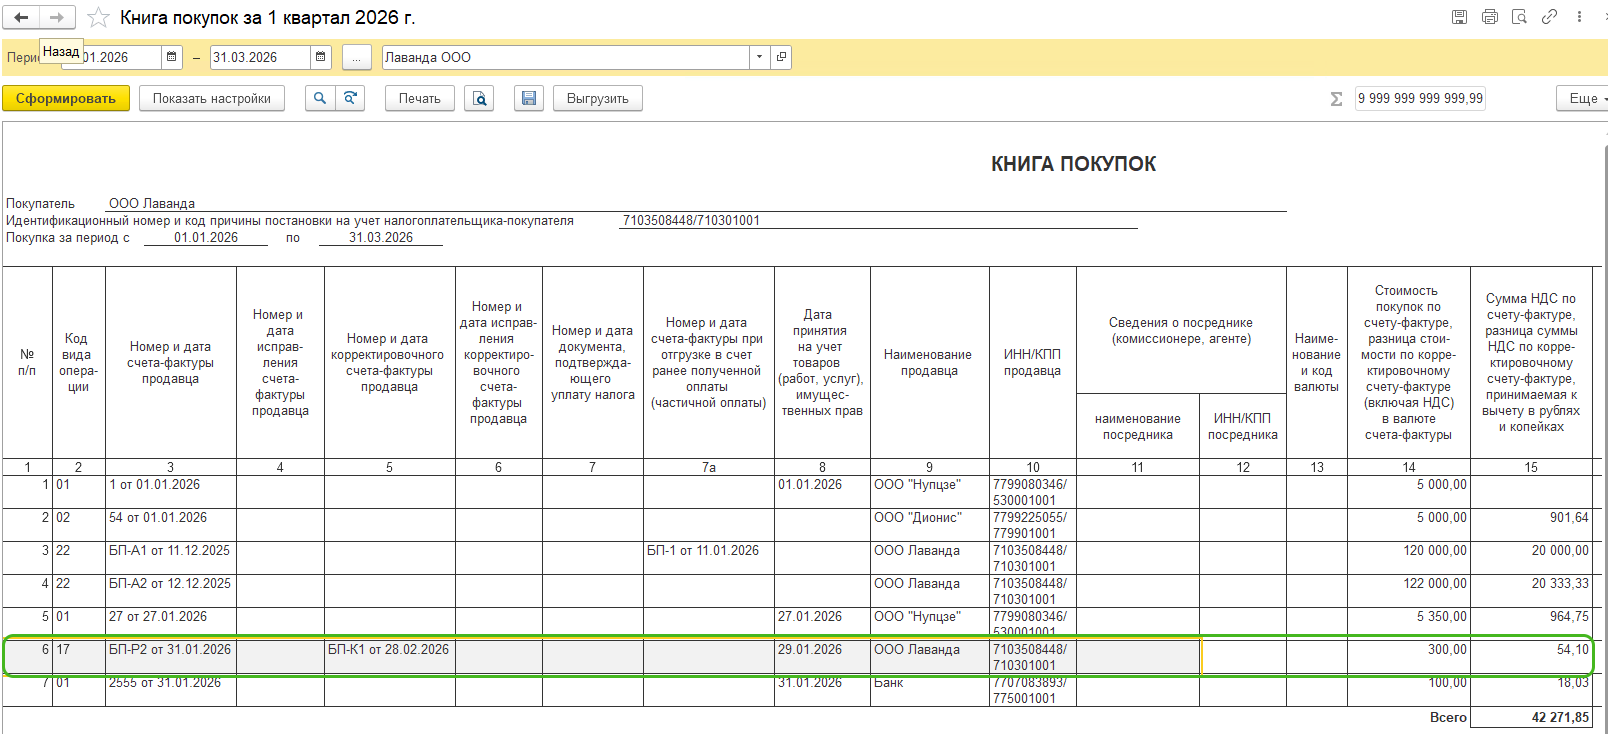Viewport: 1608px width, 734px height.
Task: Save report using toolbar floppy disk icon
Action: [529, 98]
